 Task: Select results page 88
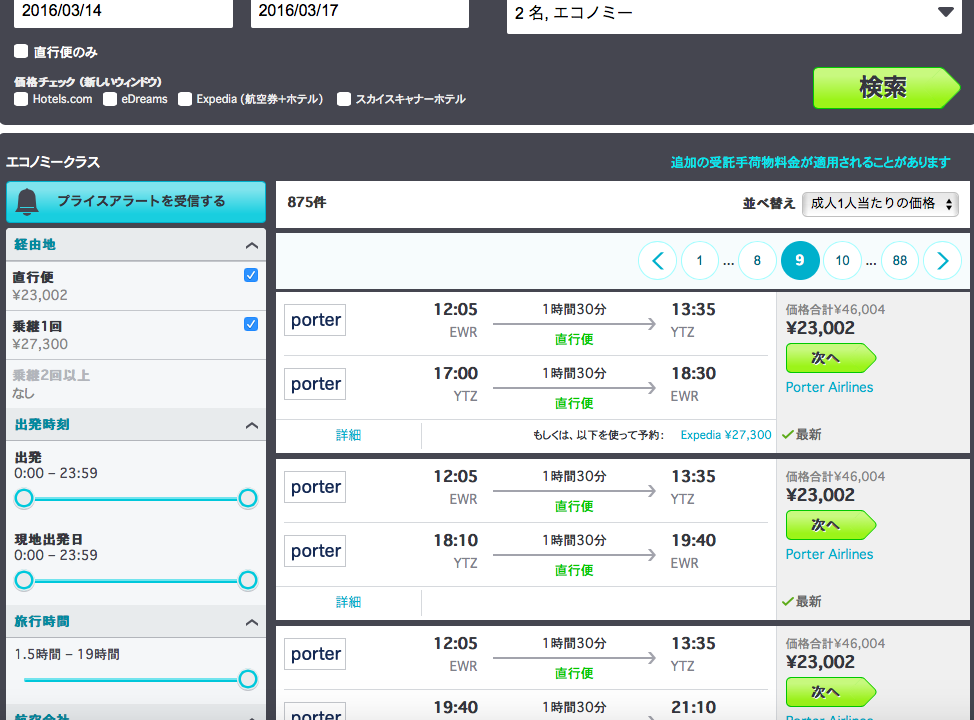tap(899, 260)
